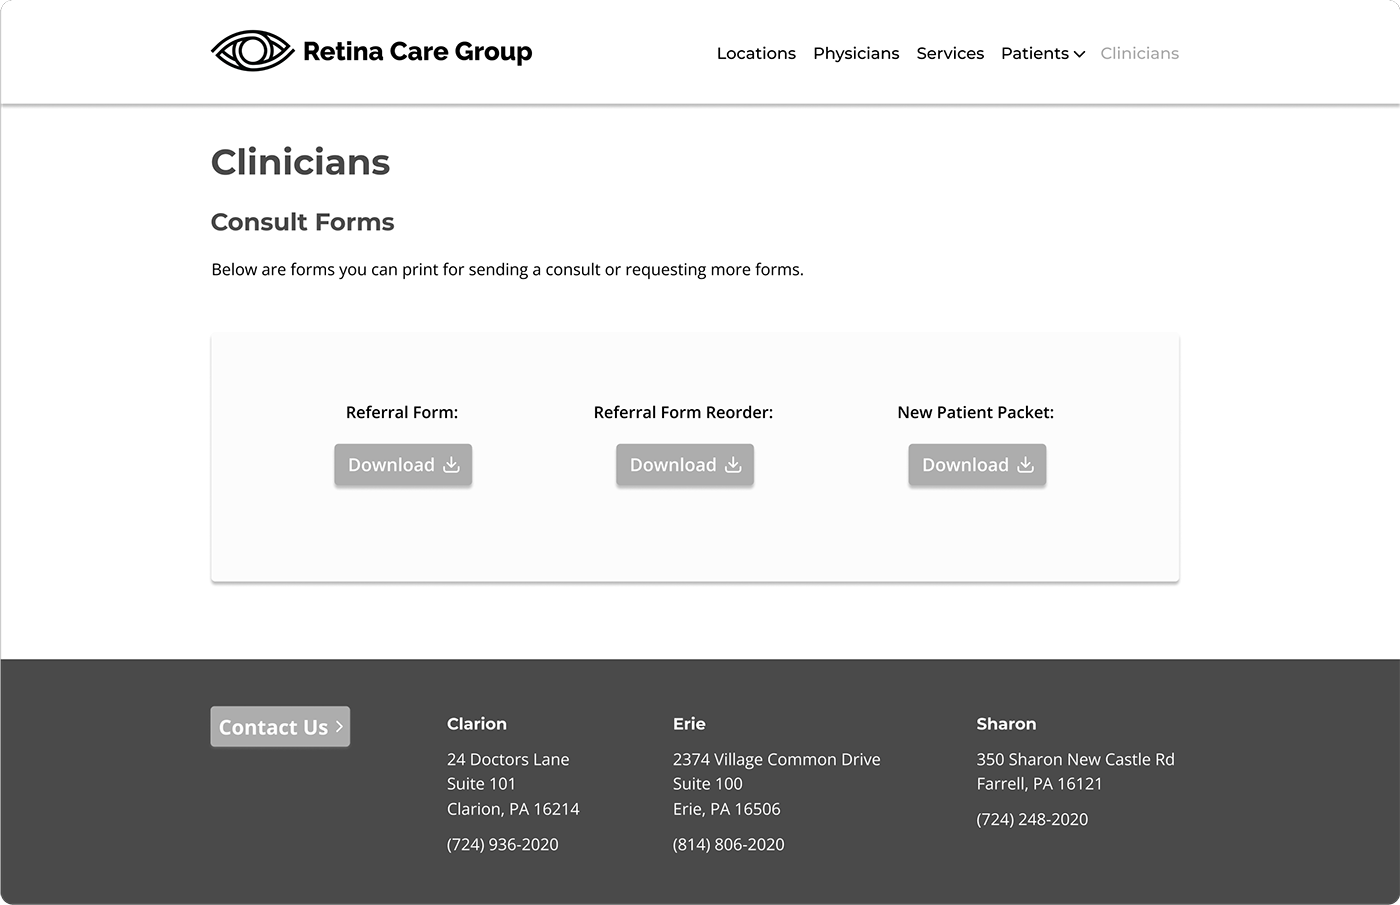Select the Clinicians nav link
1400x905 pixels.
click(1139, 54)
